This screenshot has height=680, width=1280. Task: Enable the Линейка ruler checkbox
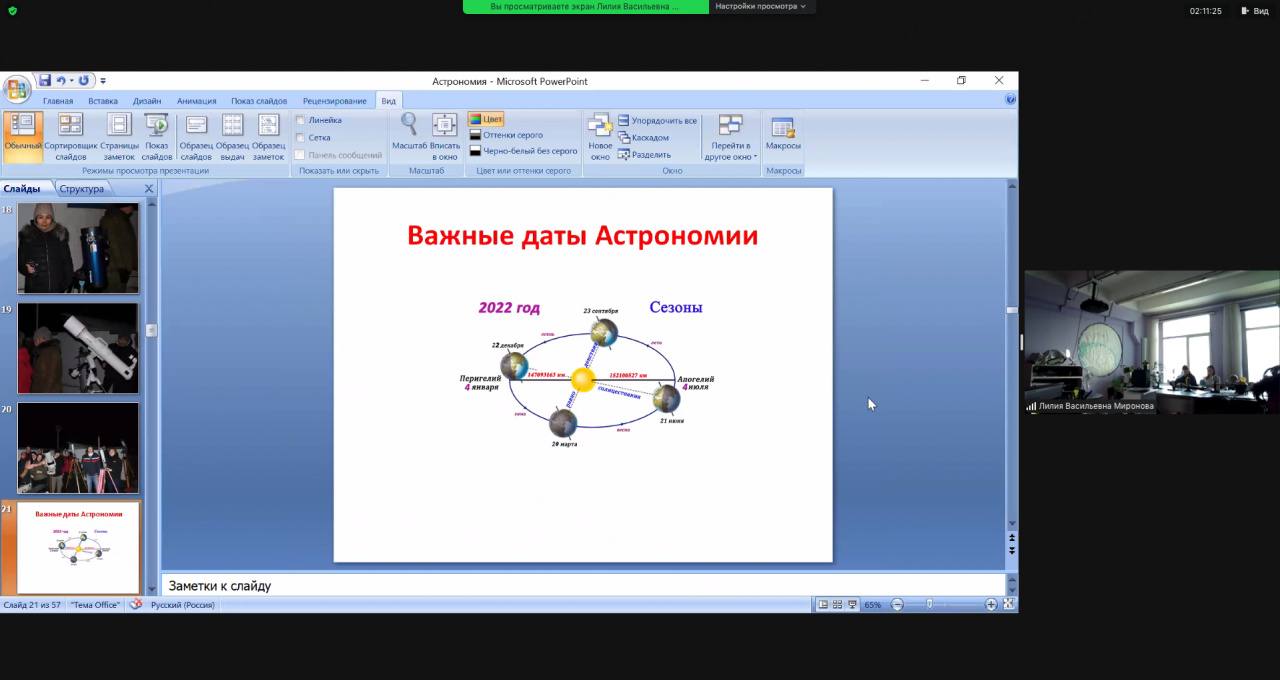[300, 120]
